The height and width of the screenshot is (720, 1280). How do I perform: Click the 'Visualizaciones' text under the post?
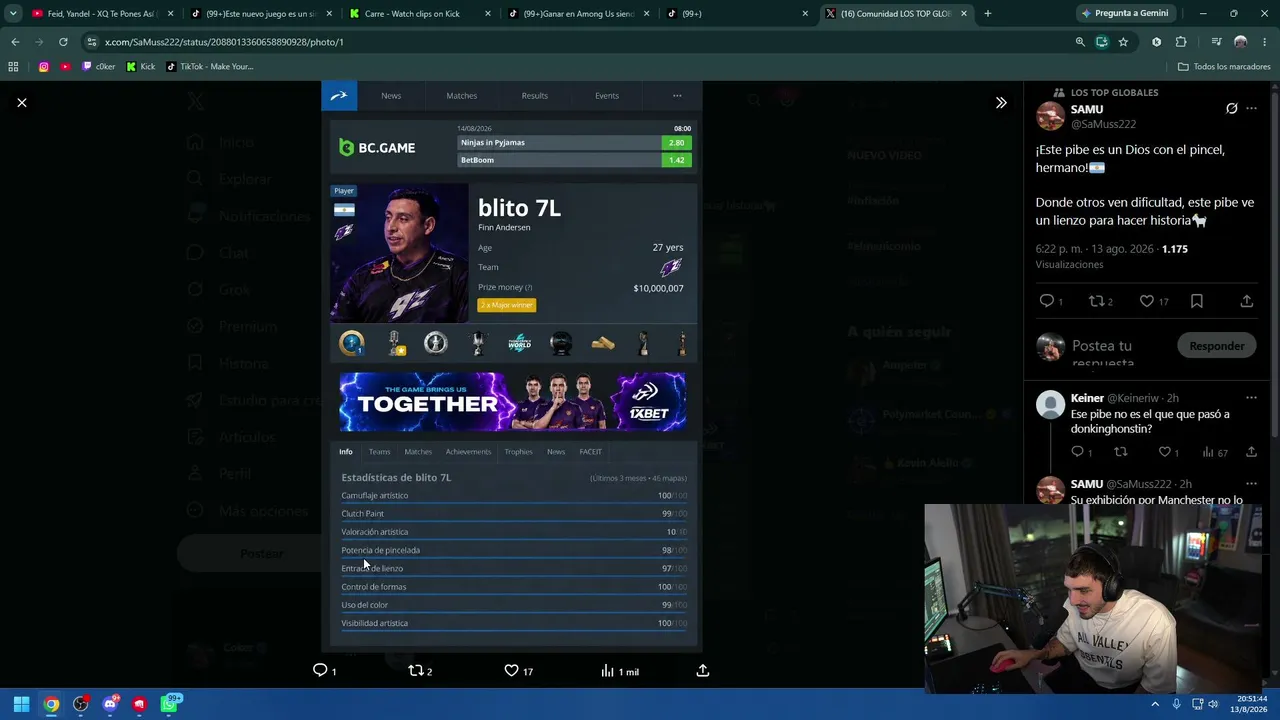(1069, 265)
